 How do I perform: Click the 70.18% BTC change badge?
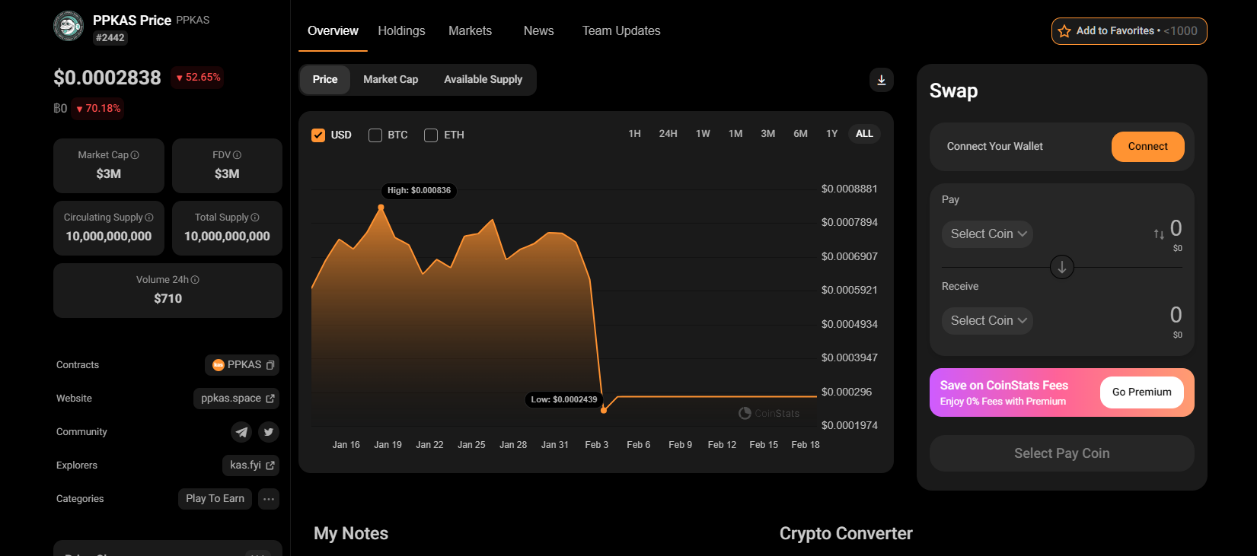point(98,108)
